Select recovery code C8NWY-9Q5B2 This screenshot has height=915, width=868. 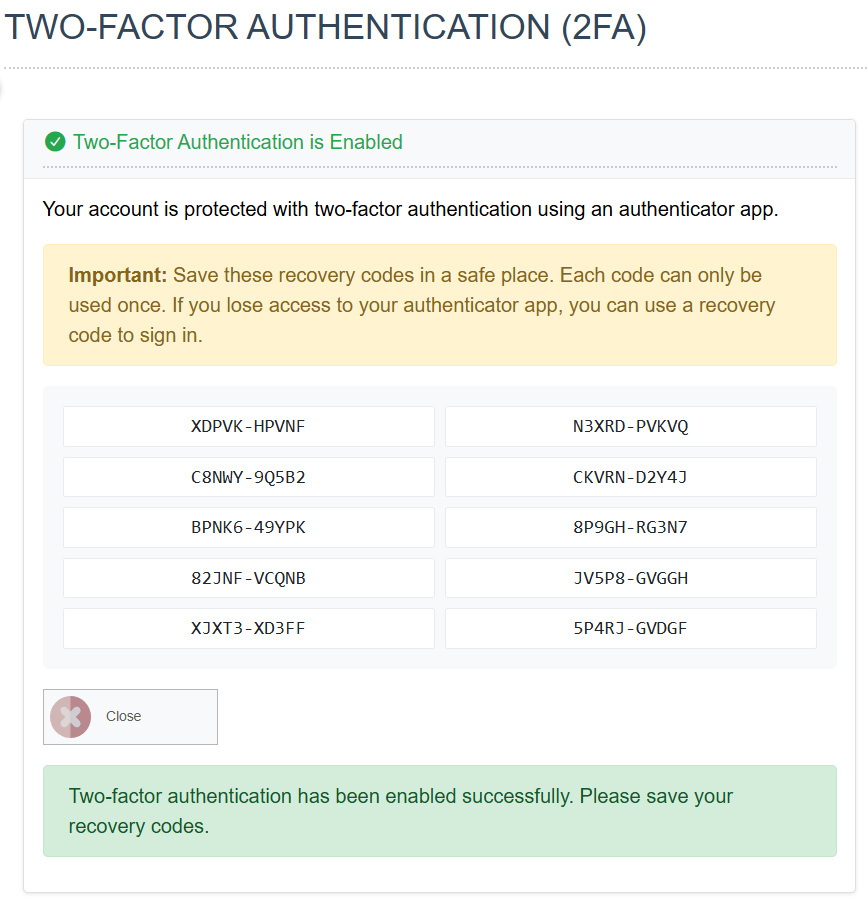tap(249, 477)
